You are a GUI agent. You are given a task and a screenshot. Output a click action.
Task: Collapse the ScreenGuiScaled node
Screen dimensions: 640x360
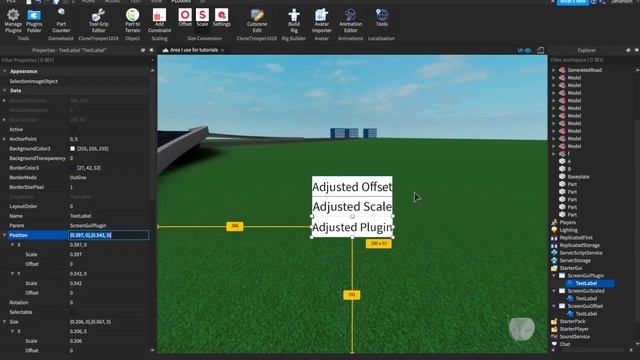pyautogui.click(x=554, y=291)
